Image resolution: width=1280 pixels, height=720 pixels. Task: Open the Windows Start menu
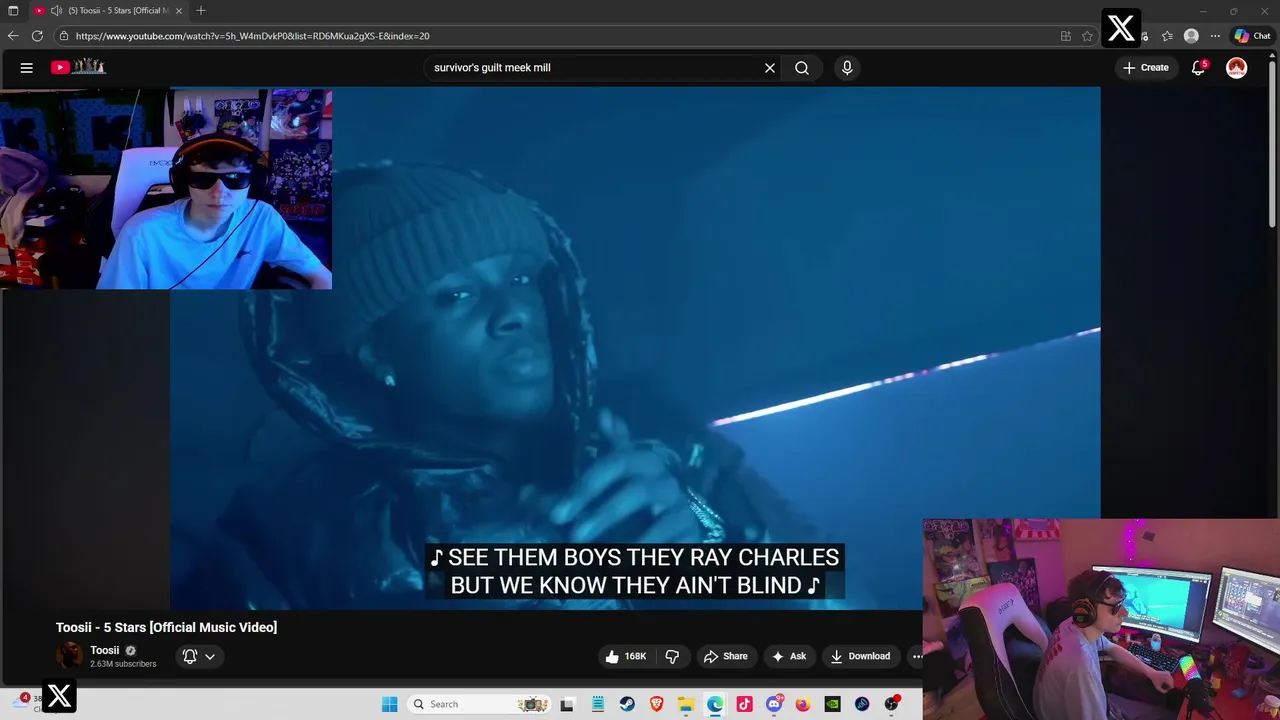[389, 704]
